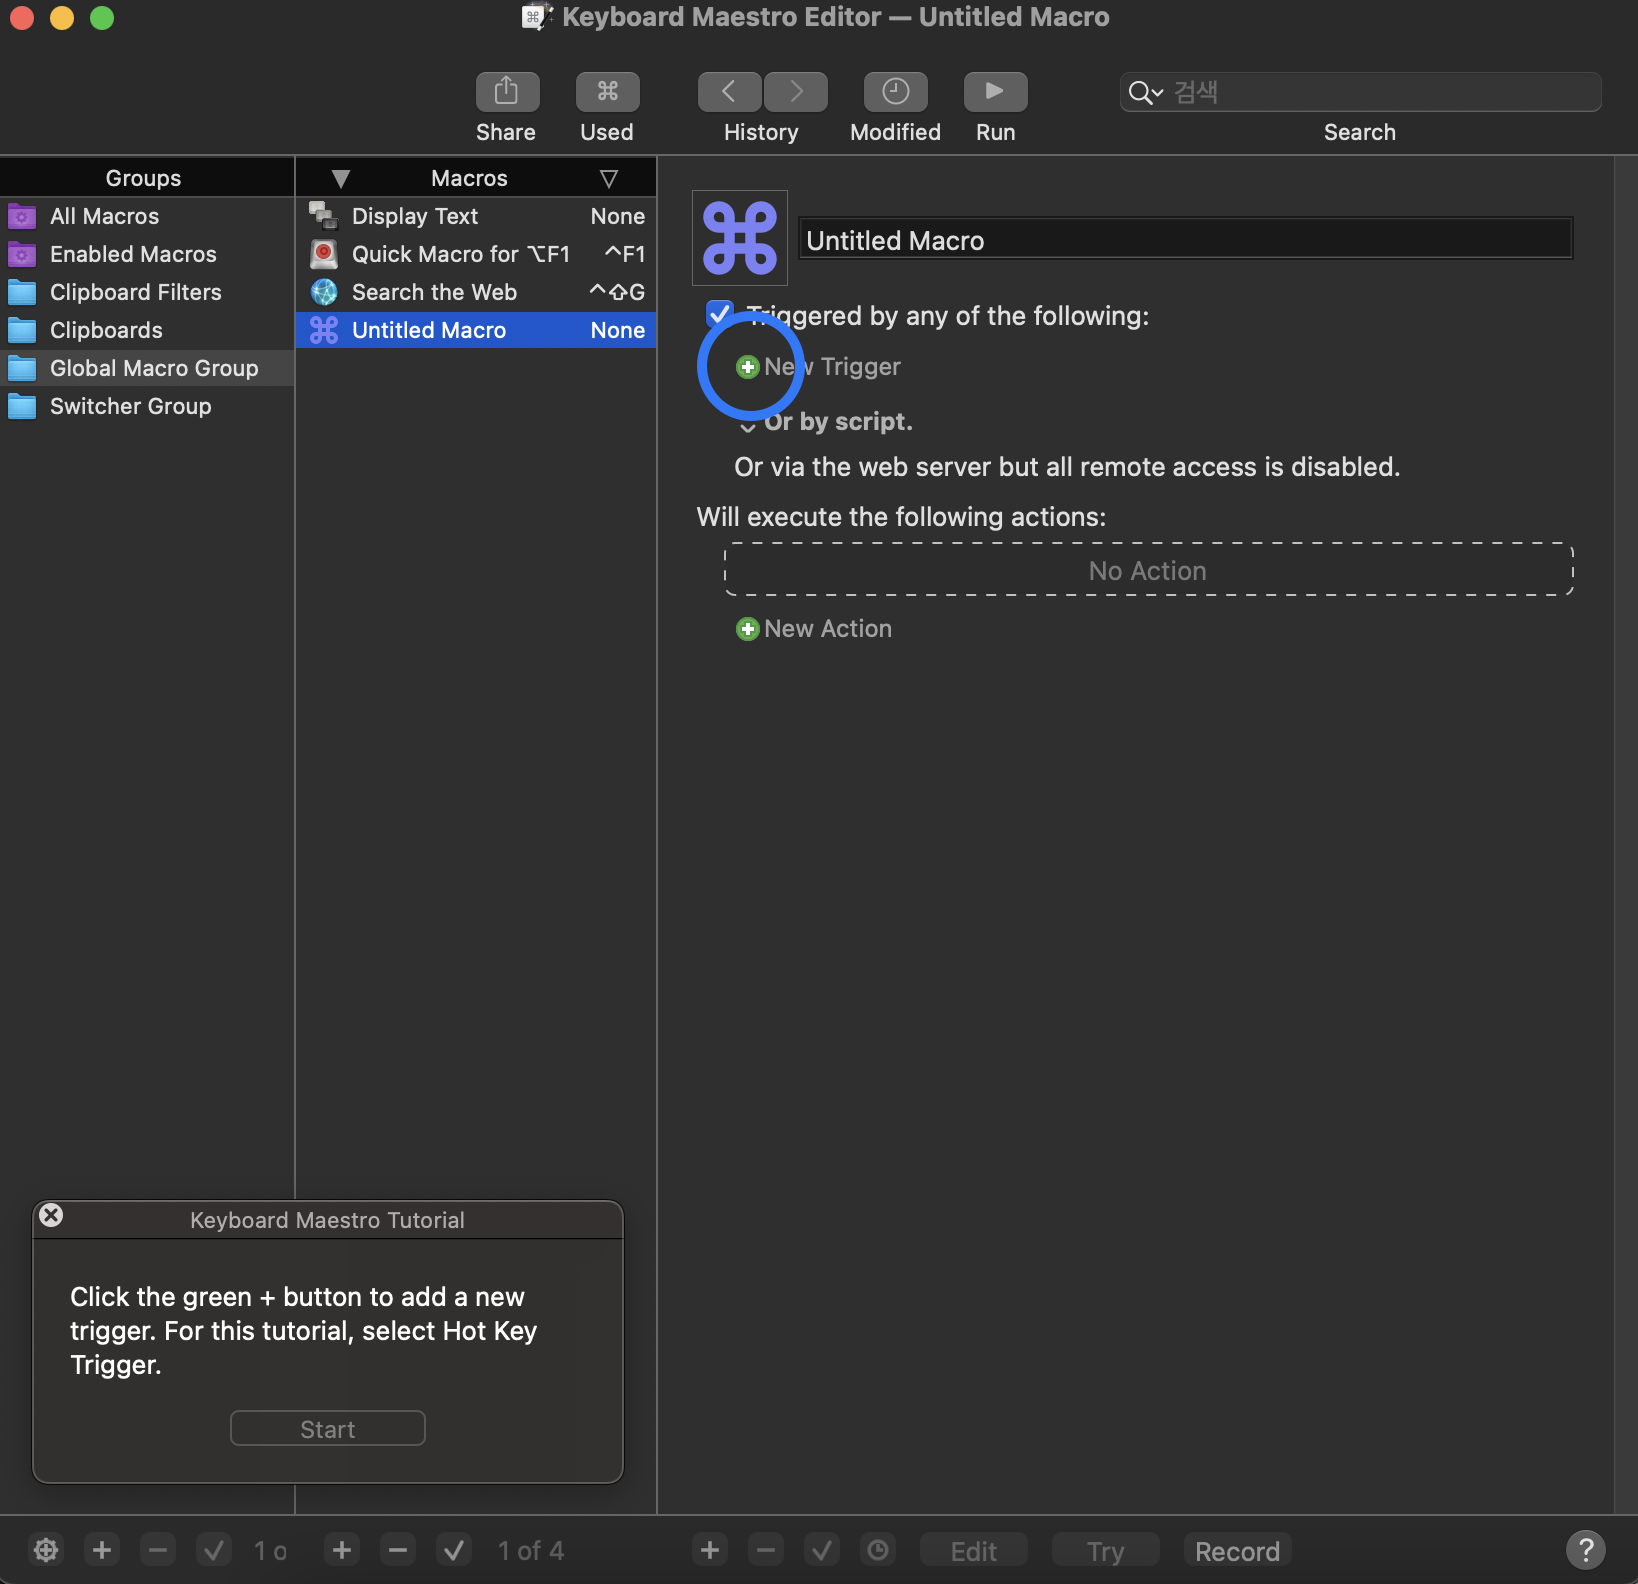Viewport: 1638px width, 1584px height.
Task: Select Untitled Macro in list
Action: tap(476, 330)
